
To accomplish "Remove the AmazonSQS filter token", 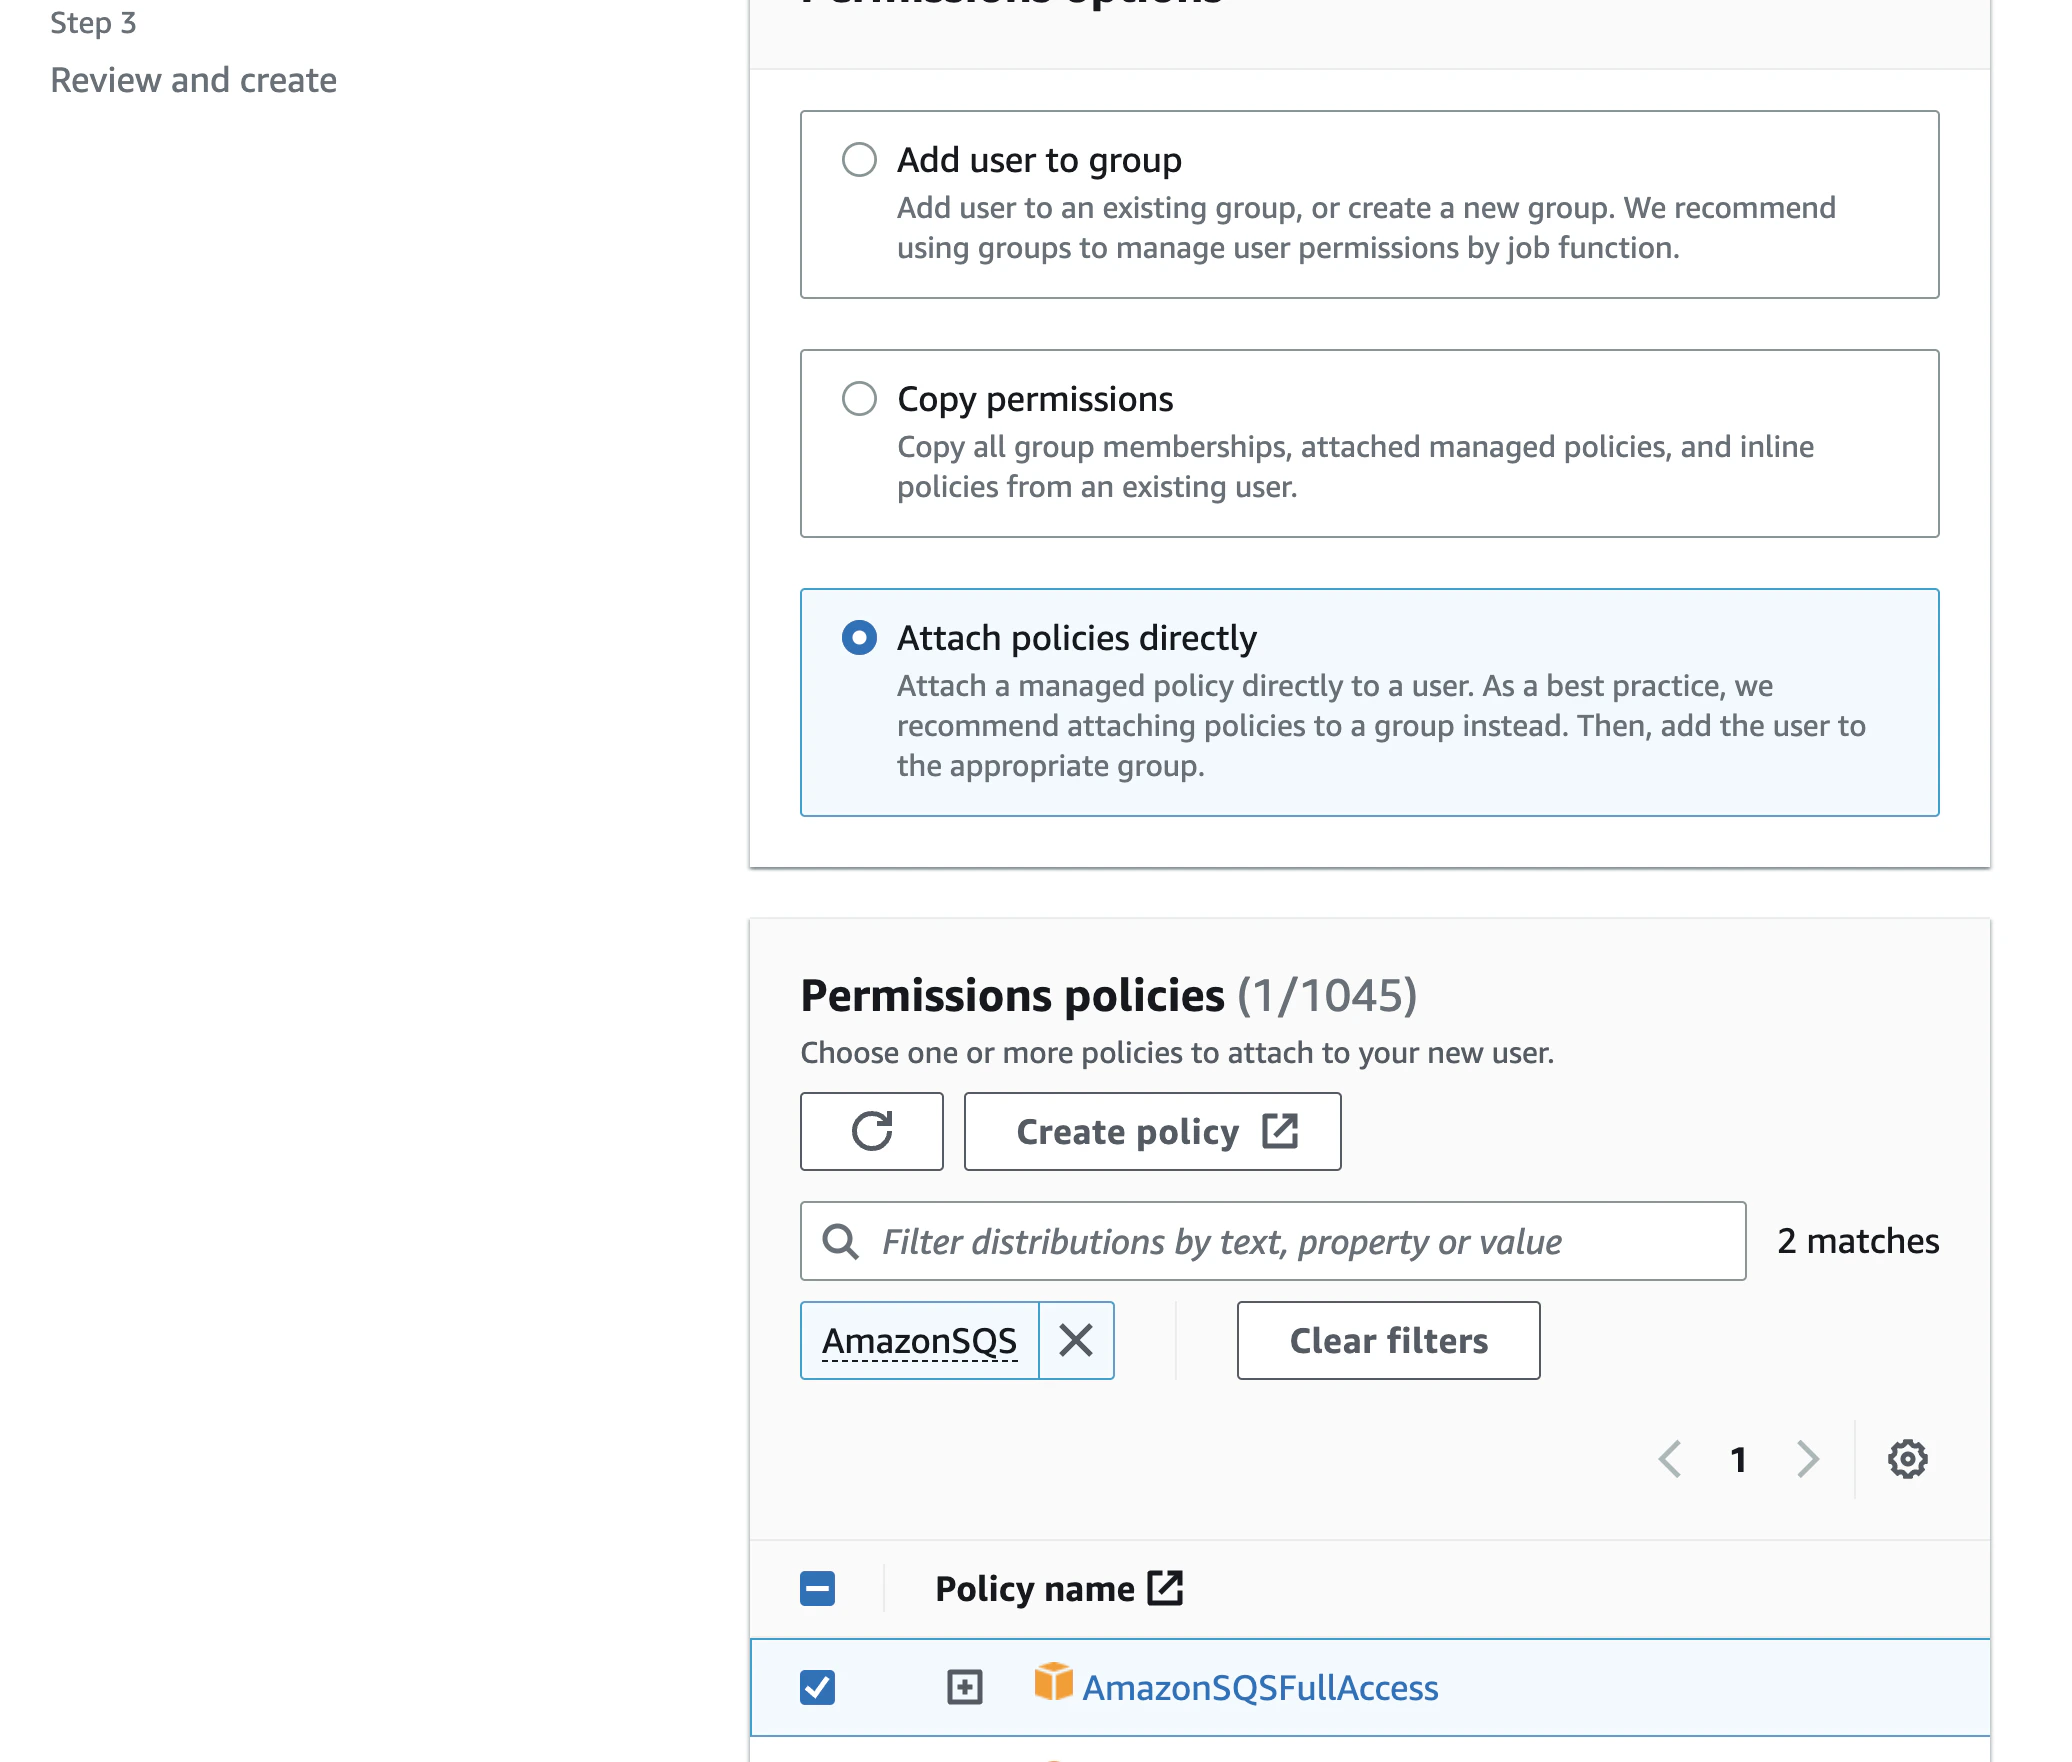I will tap(1076, 1340).
